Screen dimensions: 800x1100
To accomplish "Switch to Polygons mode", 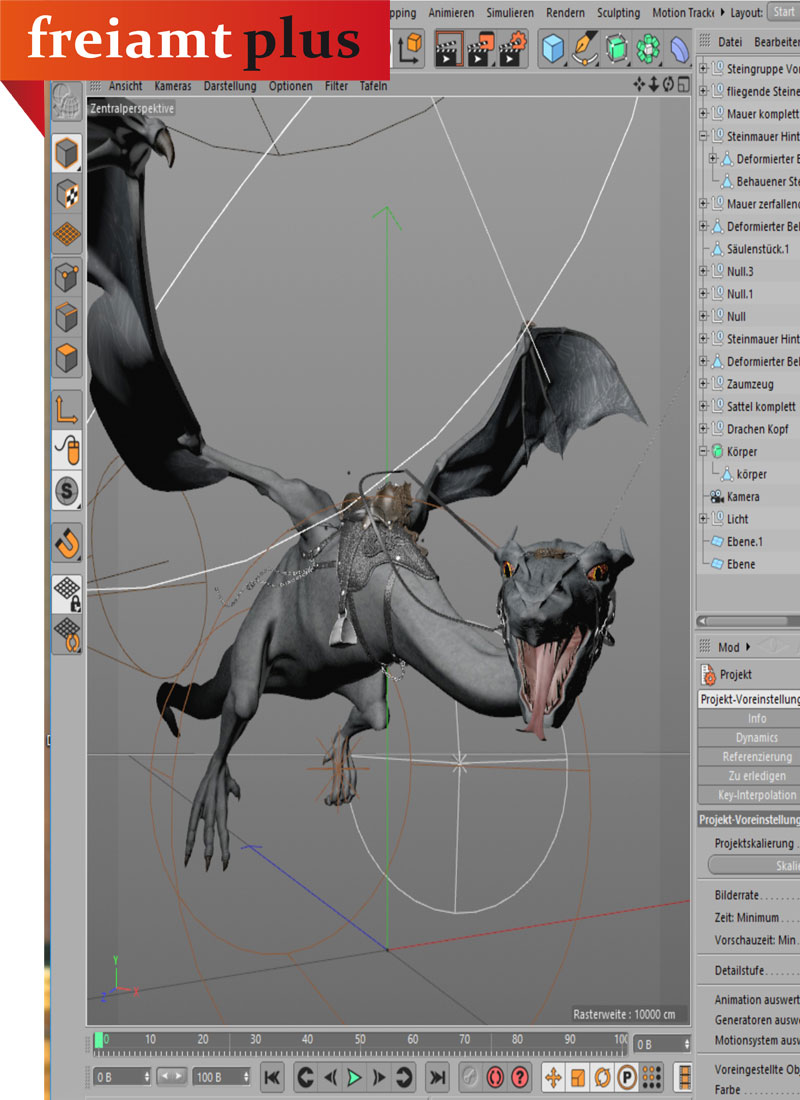I will click(67, 358).
